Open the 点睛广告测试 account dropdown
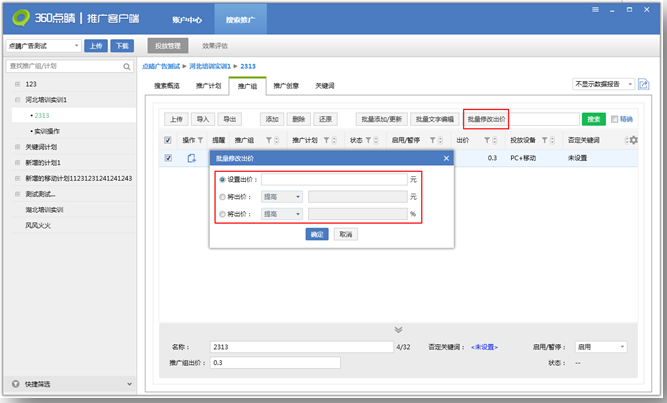 click(x=44, y=45)
